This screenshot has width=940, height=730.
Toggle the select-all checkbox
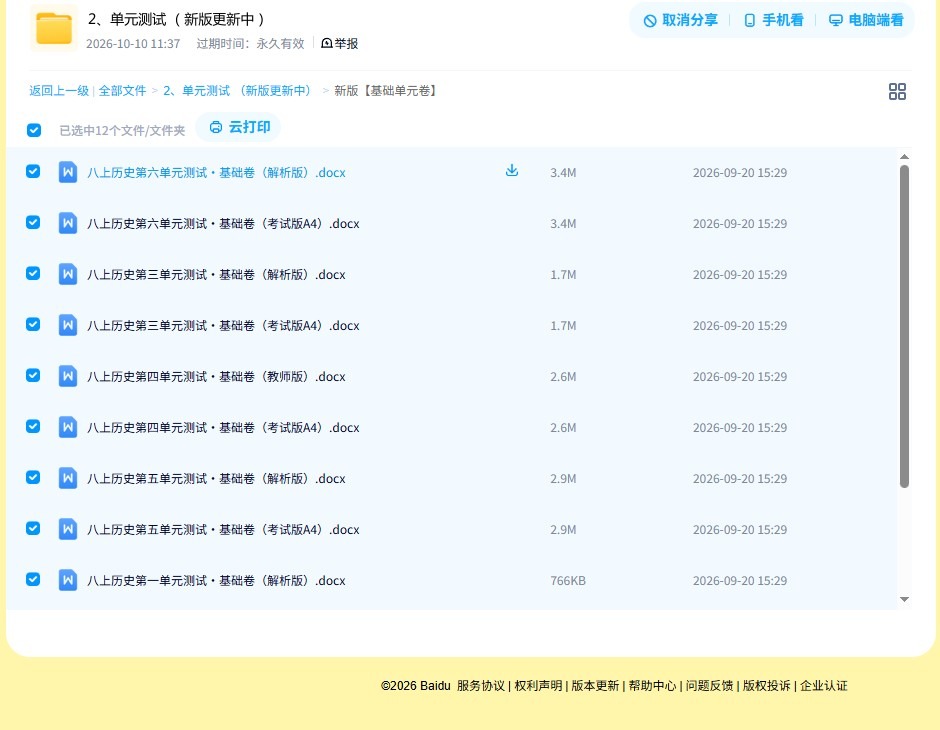(34, 130)
